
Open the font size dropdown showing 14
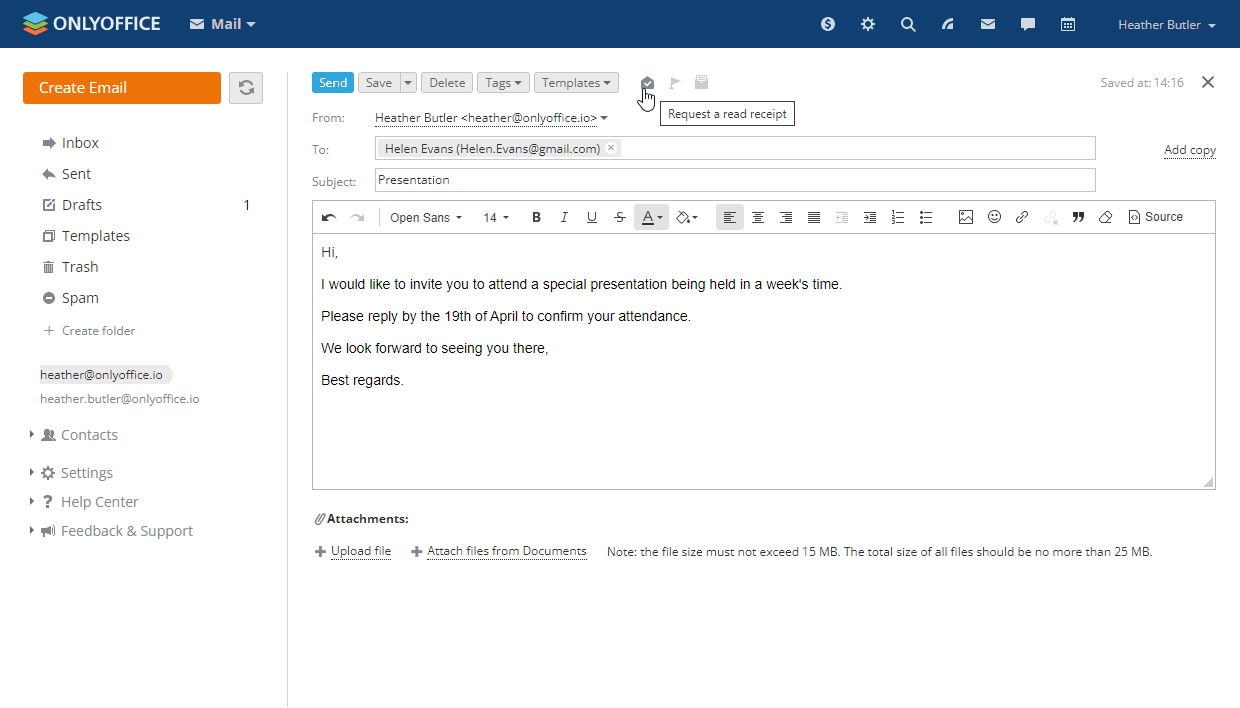point(496,217)
